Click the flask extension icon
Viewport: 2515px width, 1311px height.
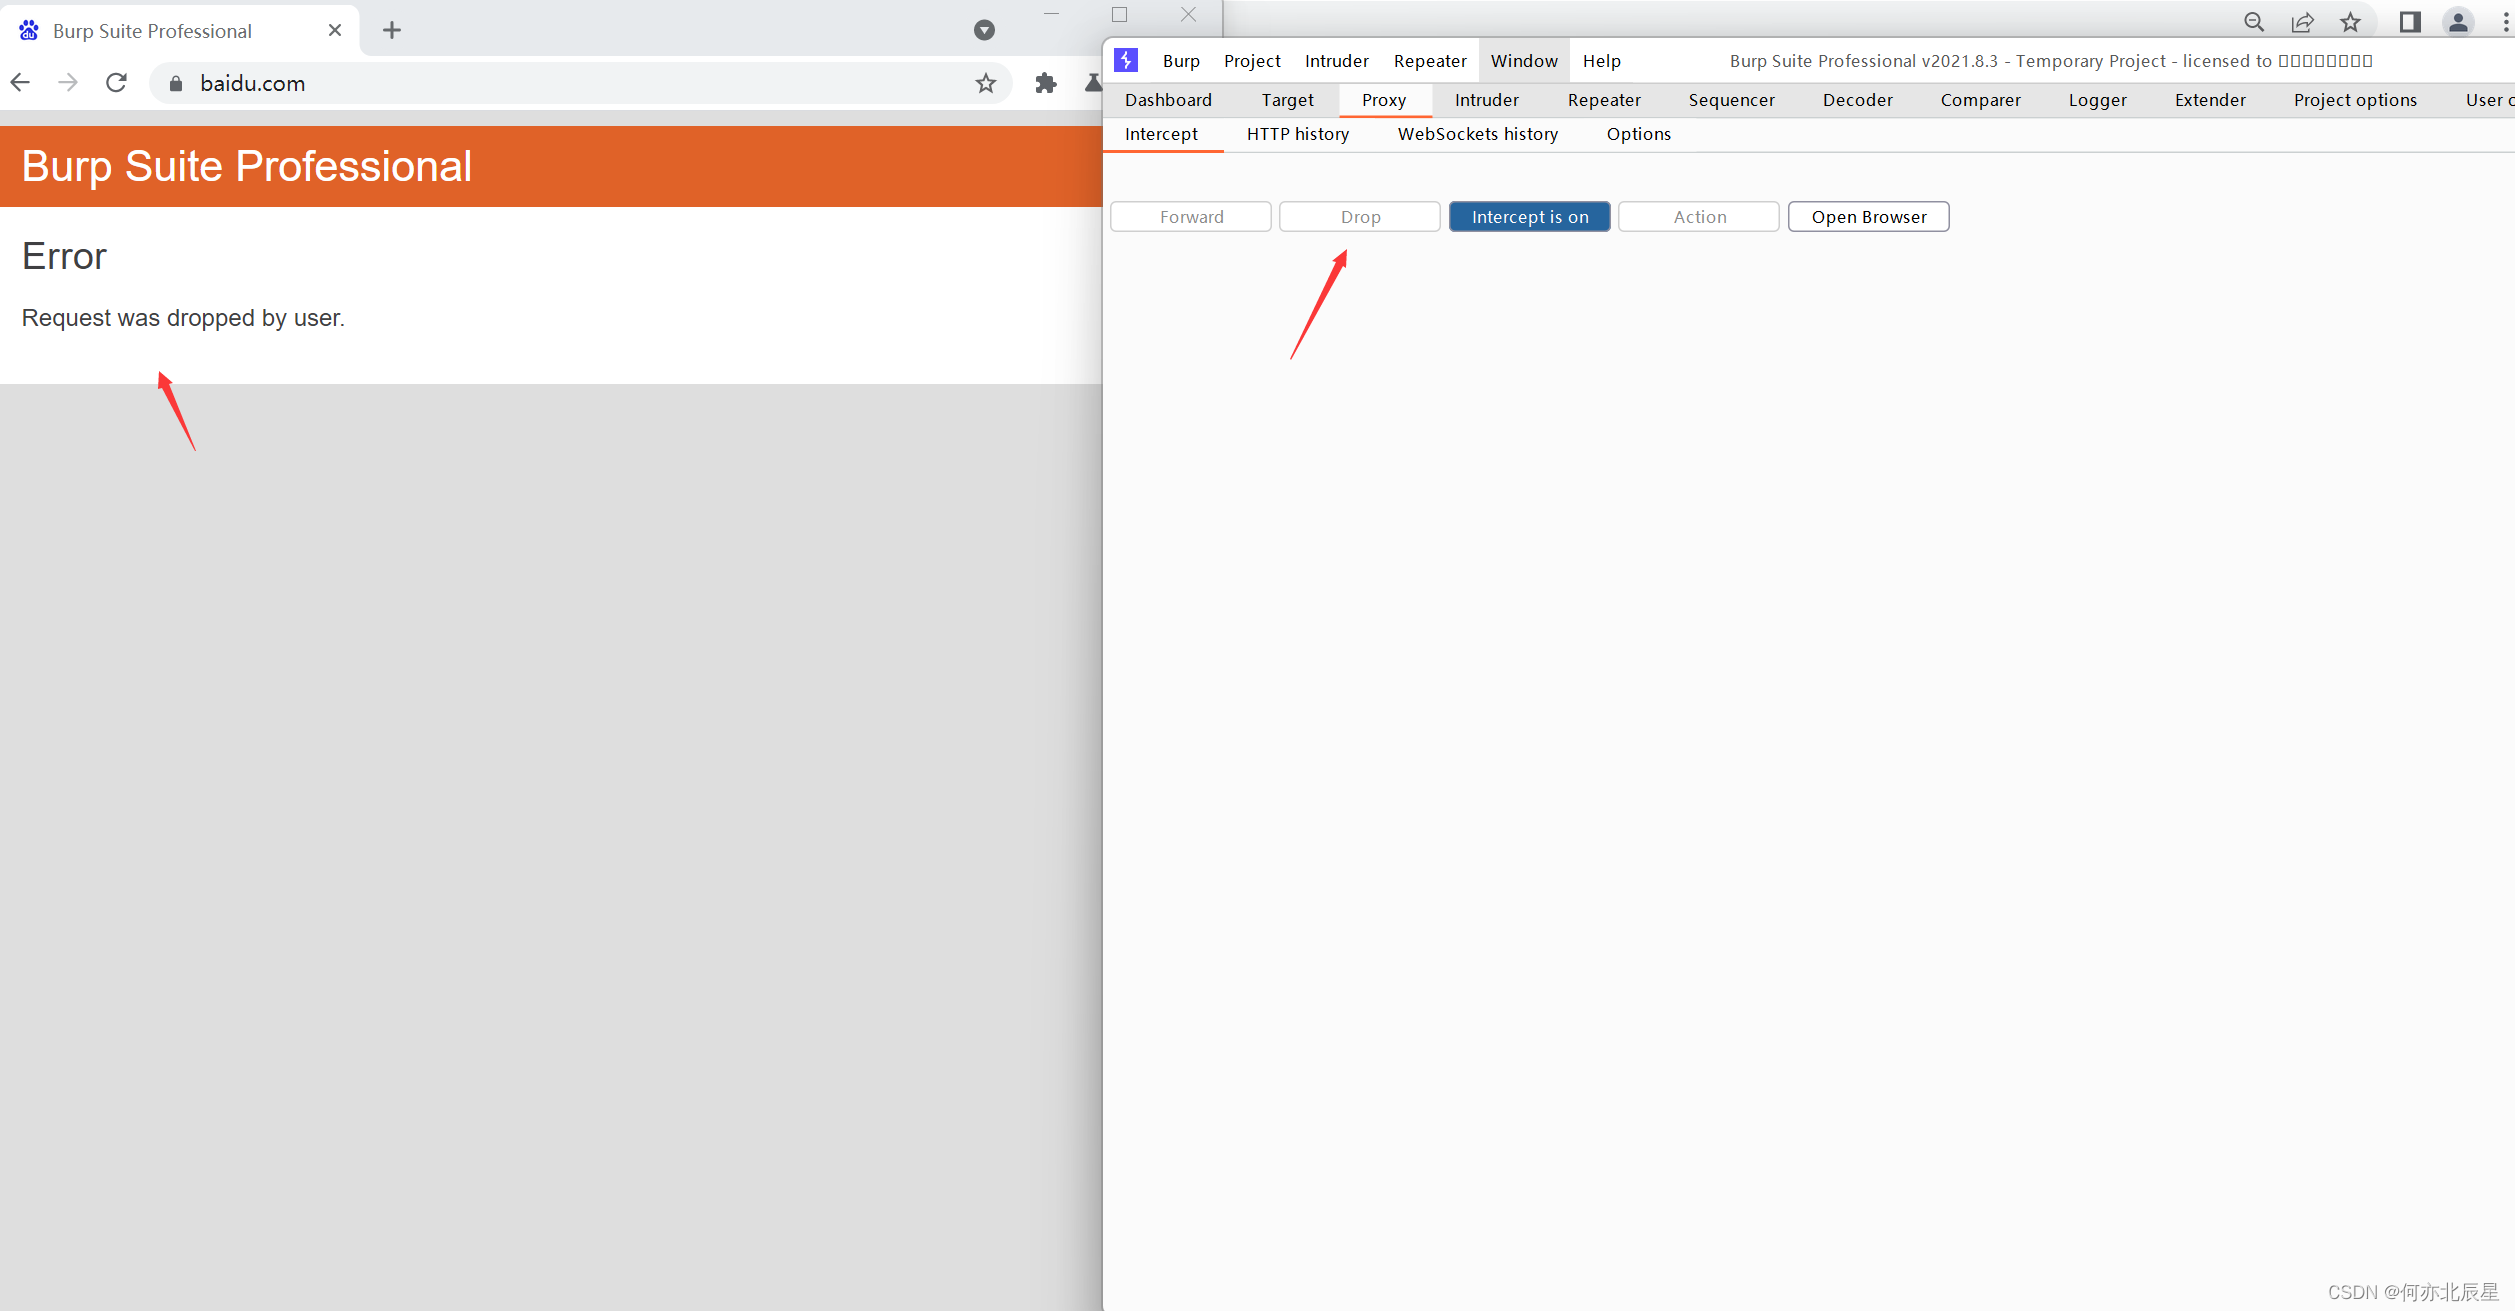coord(1093,83)
